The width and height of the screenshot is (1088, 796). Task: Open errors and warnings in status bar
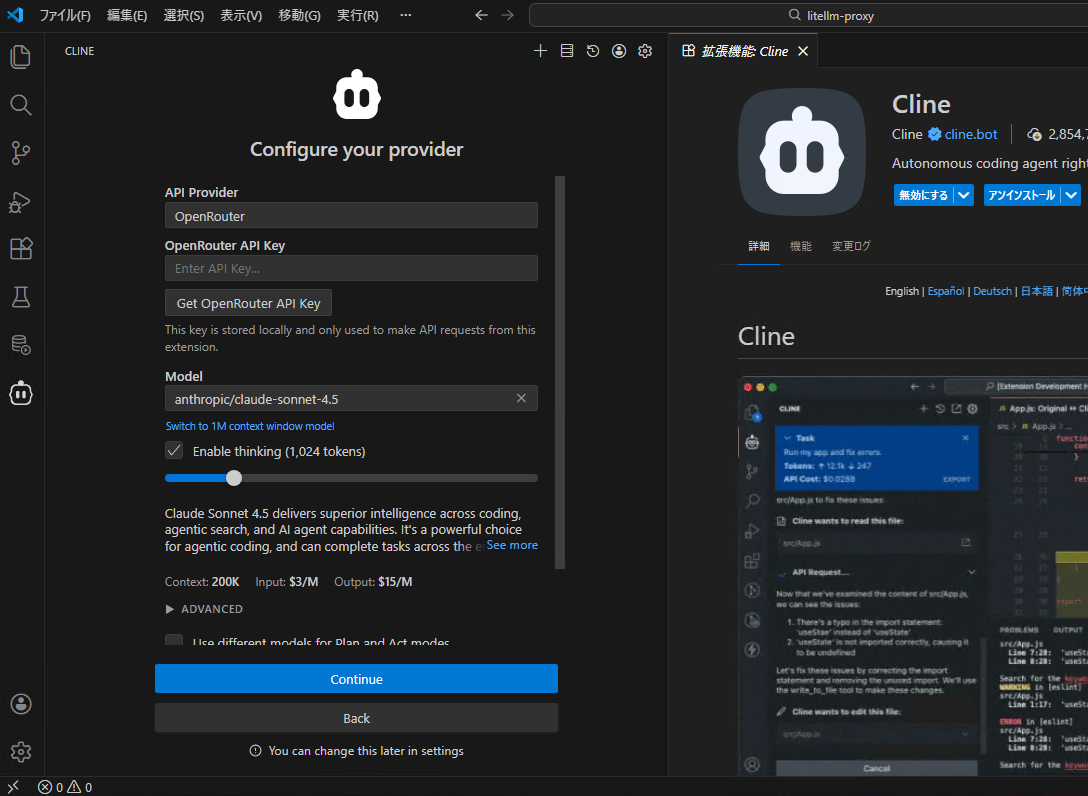pos(65,787)
